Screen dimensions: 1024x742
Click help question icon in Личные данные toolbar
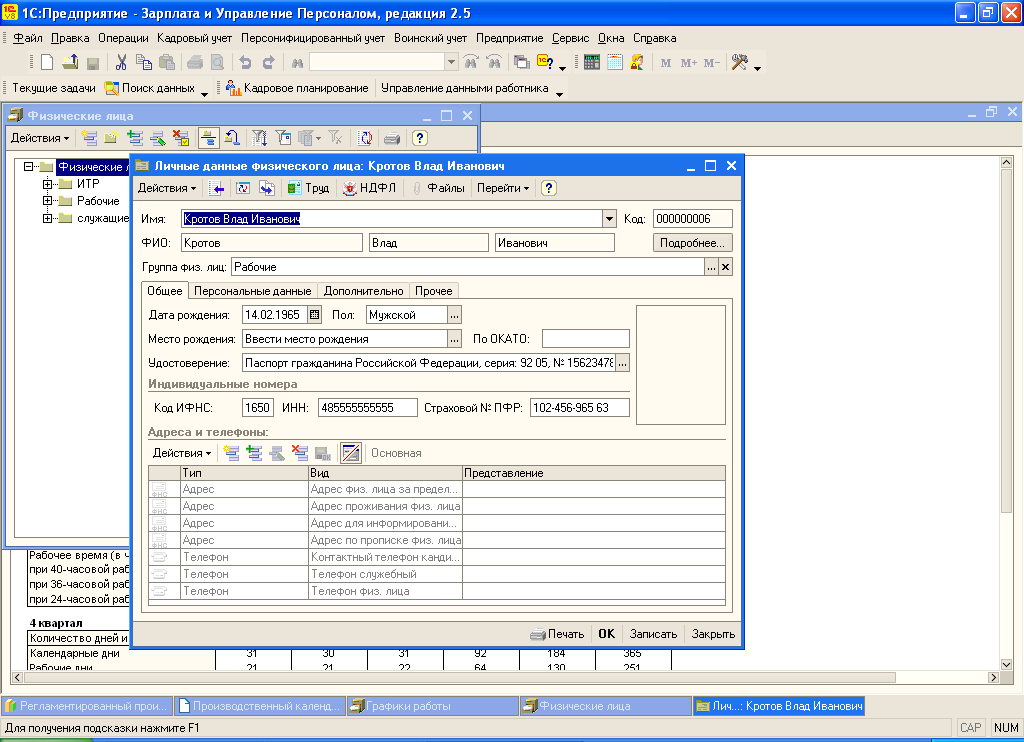(x=549, y=188)
